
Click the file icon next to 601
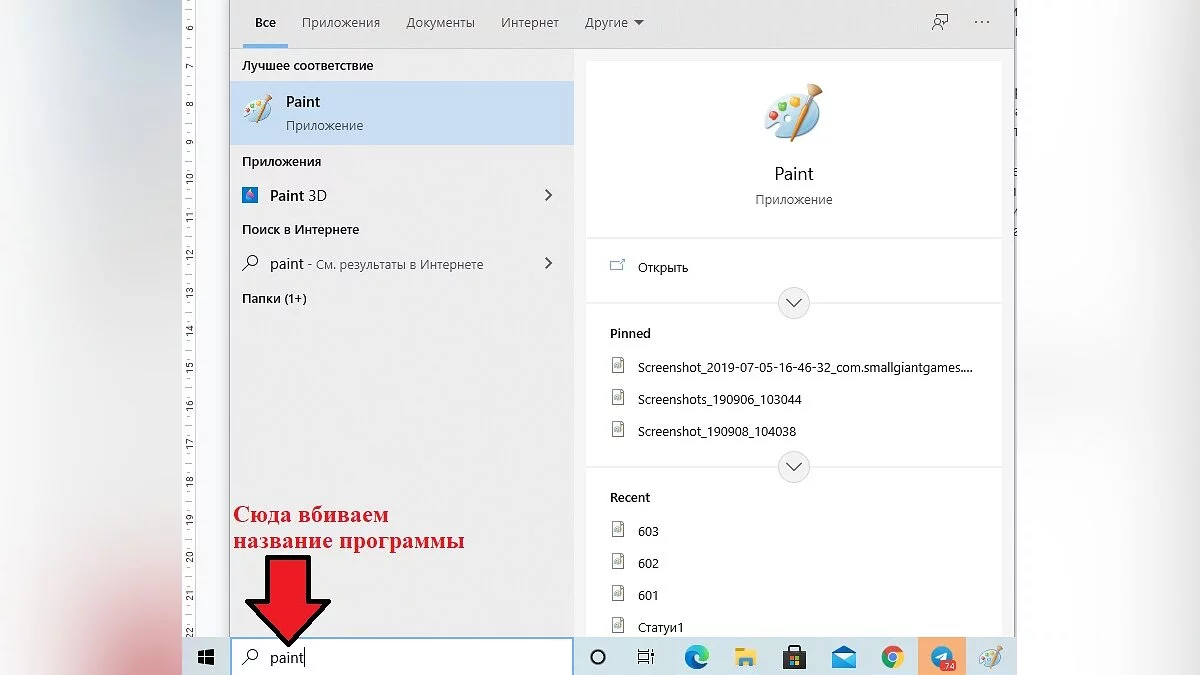pyautogui.click(x=618, y=594)
